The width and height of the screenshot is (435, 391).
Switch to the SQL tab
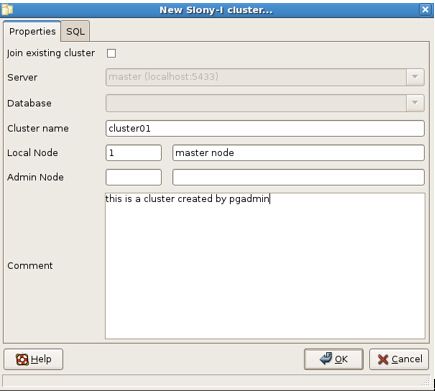75,31
